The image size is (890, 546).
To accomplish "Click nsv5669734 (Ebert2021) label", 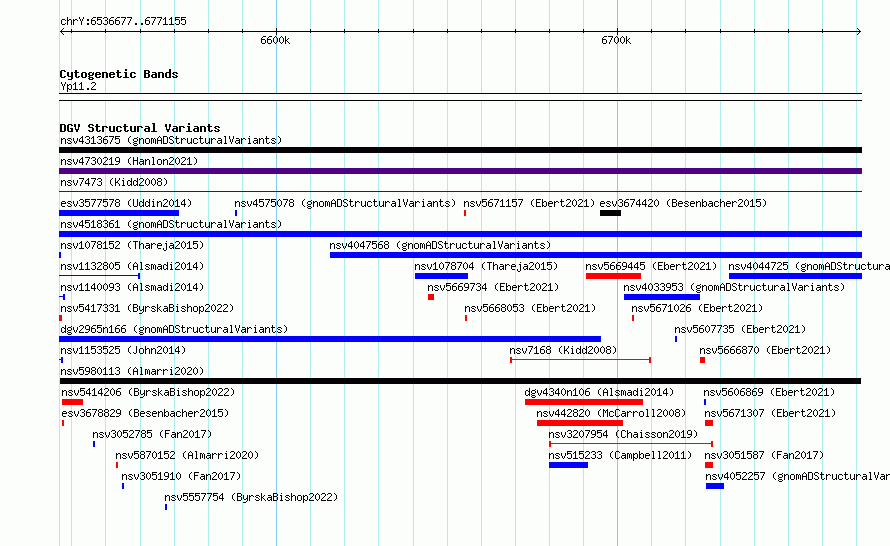I will tap(493, 287).
